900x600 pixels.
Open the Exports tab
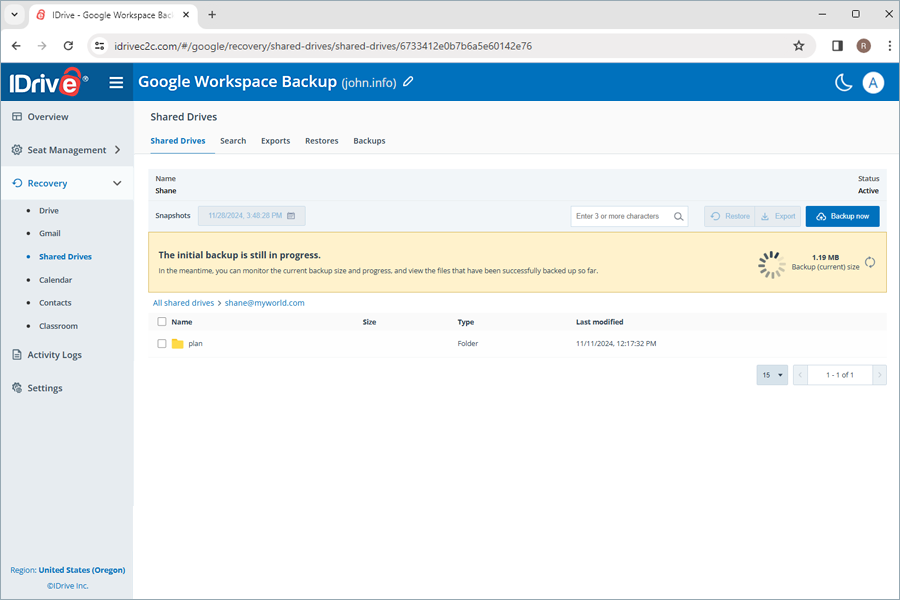275,141
